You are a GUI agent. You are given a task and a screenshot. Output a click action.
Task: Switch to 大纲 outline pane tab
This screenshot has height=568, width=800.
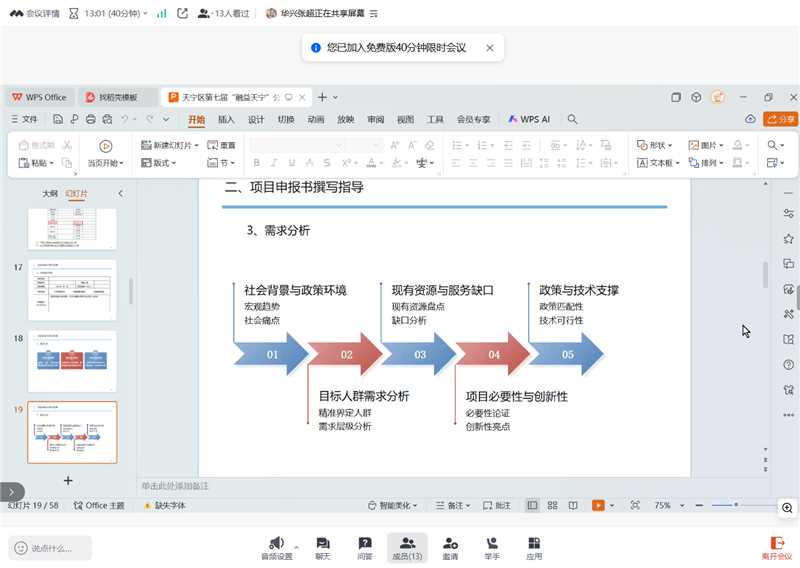click(49, 193)
